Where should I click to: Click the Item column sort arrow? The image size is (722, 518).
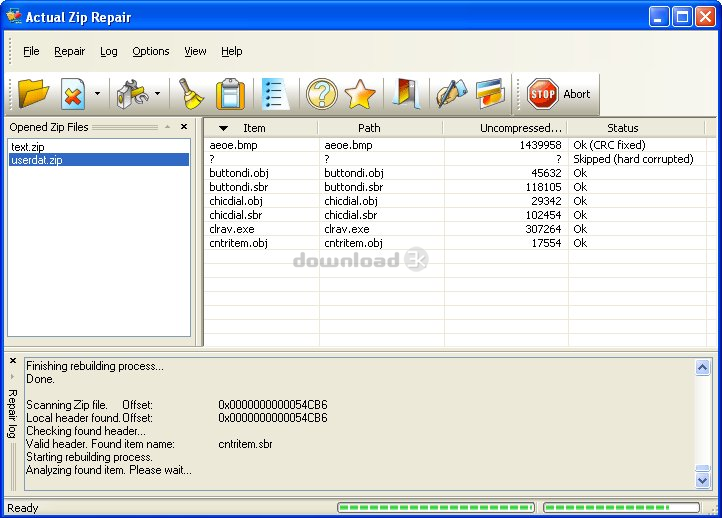223,128
